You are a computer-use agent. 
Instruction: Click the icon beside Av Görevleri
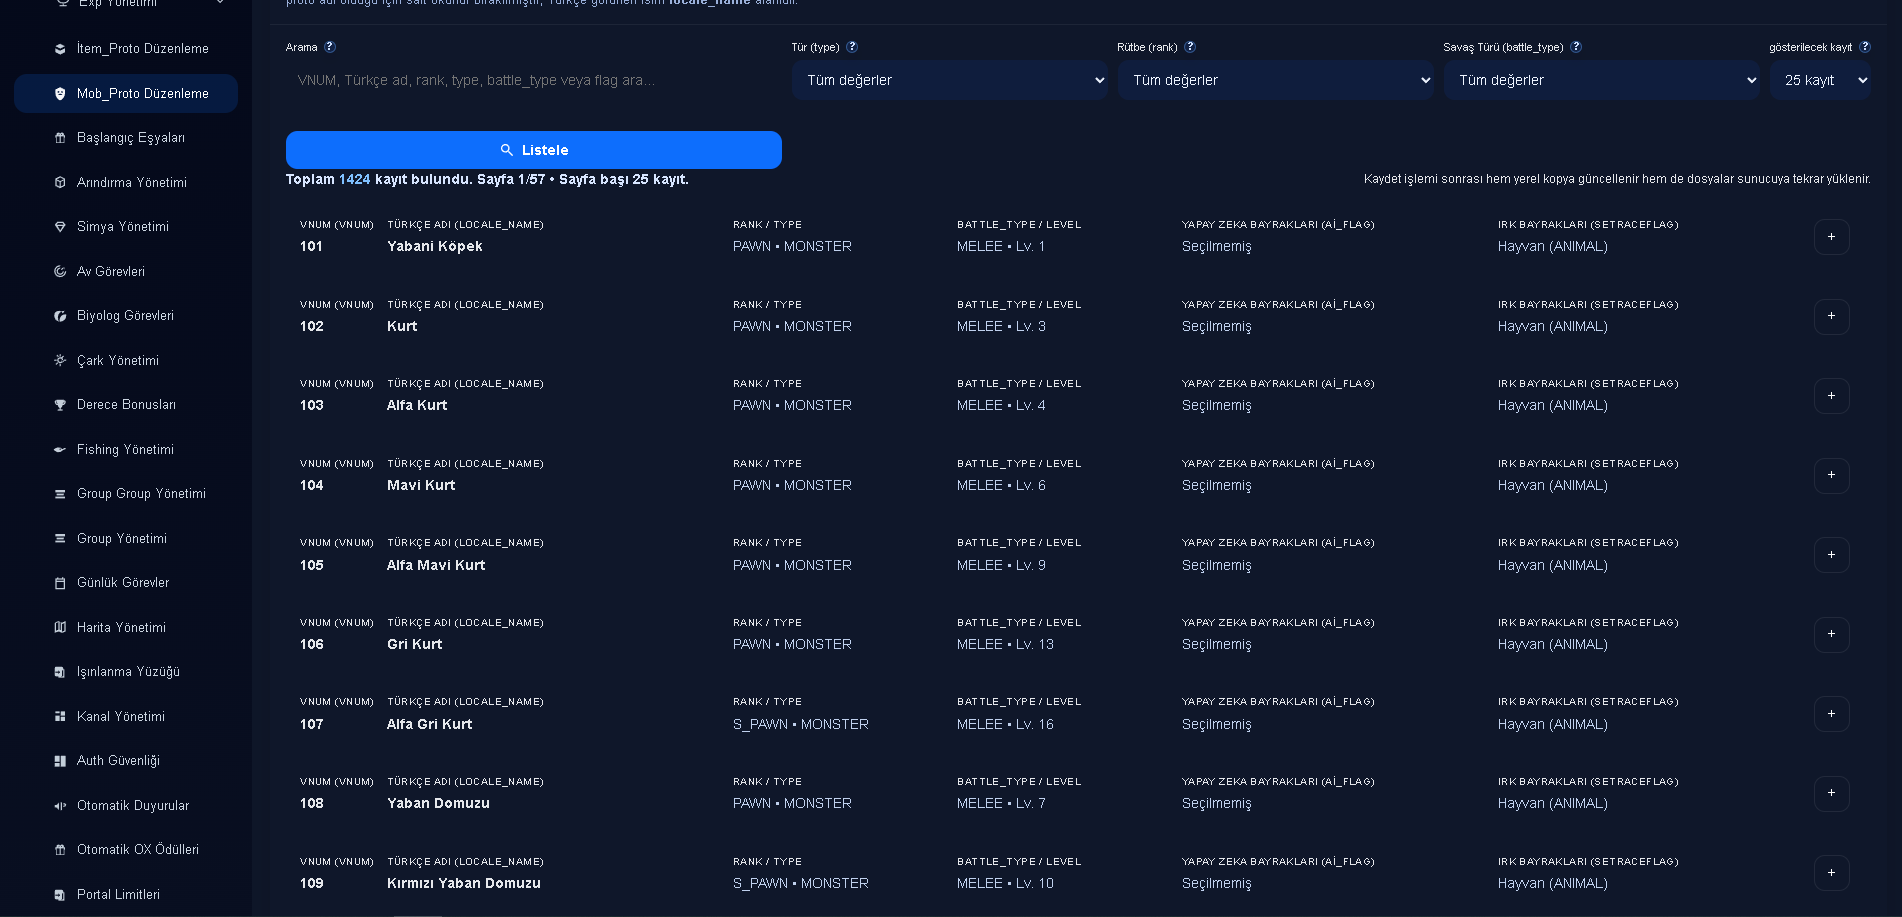[x=60, y=272]
